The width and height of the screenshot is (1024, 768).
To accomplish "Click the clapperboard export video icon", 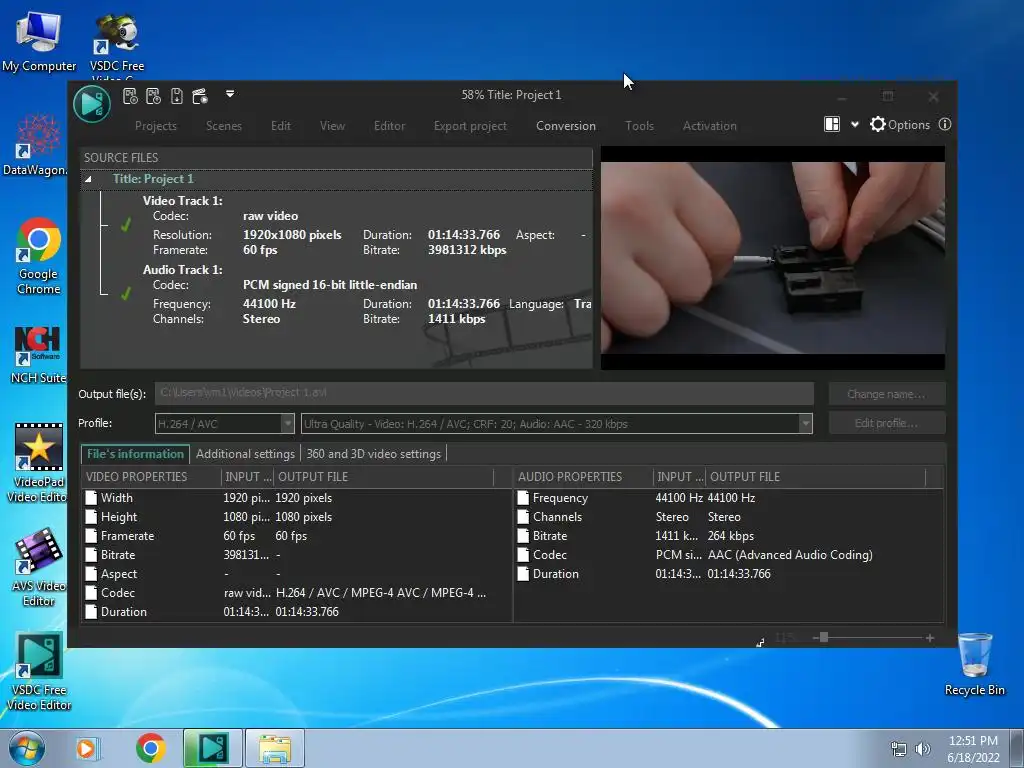I will click(200, 97).
